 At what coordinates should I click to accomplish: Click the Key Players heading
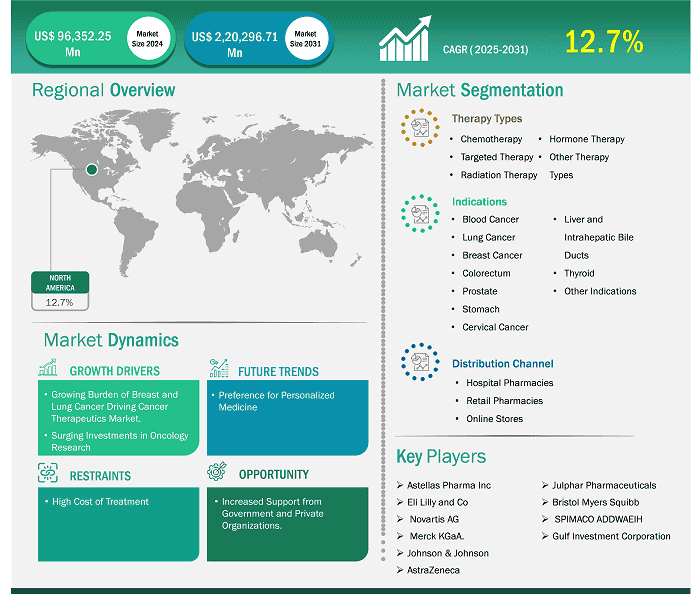441,457
